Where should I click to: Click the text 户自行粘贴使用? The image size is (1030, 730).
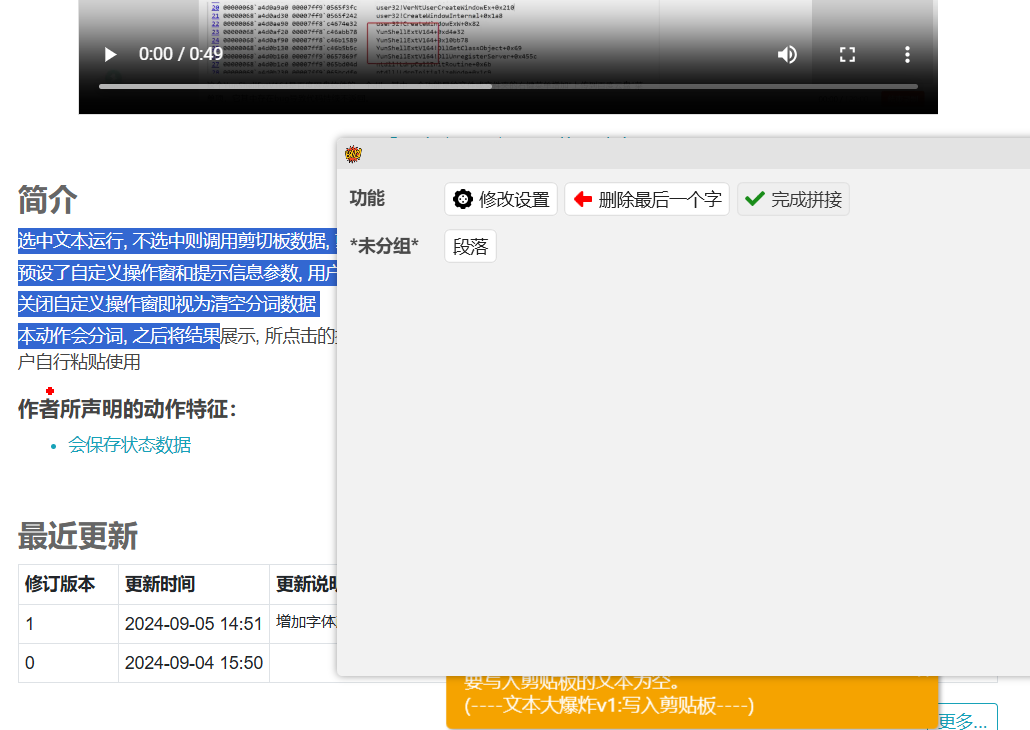coord(79,362)
